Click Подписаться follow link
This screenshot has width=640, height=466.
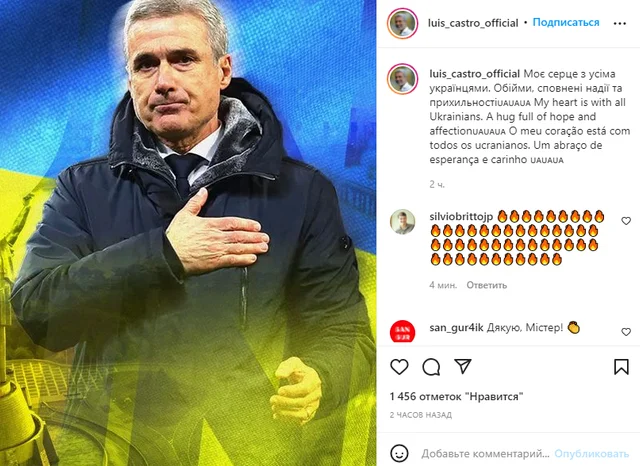(x=566, y=22)
